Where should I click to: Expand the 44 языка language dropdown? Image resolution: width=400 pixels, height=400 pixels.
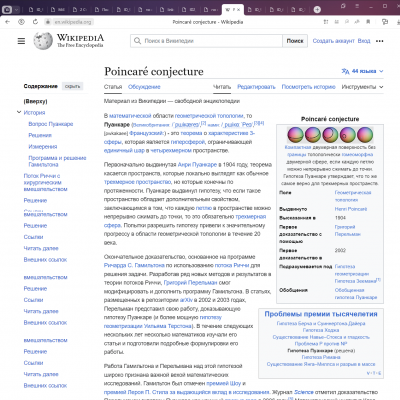click(363, 71)
